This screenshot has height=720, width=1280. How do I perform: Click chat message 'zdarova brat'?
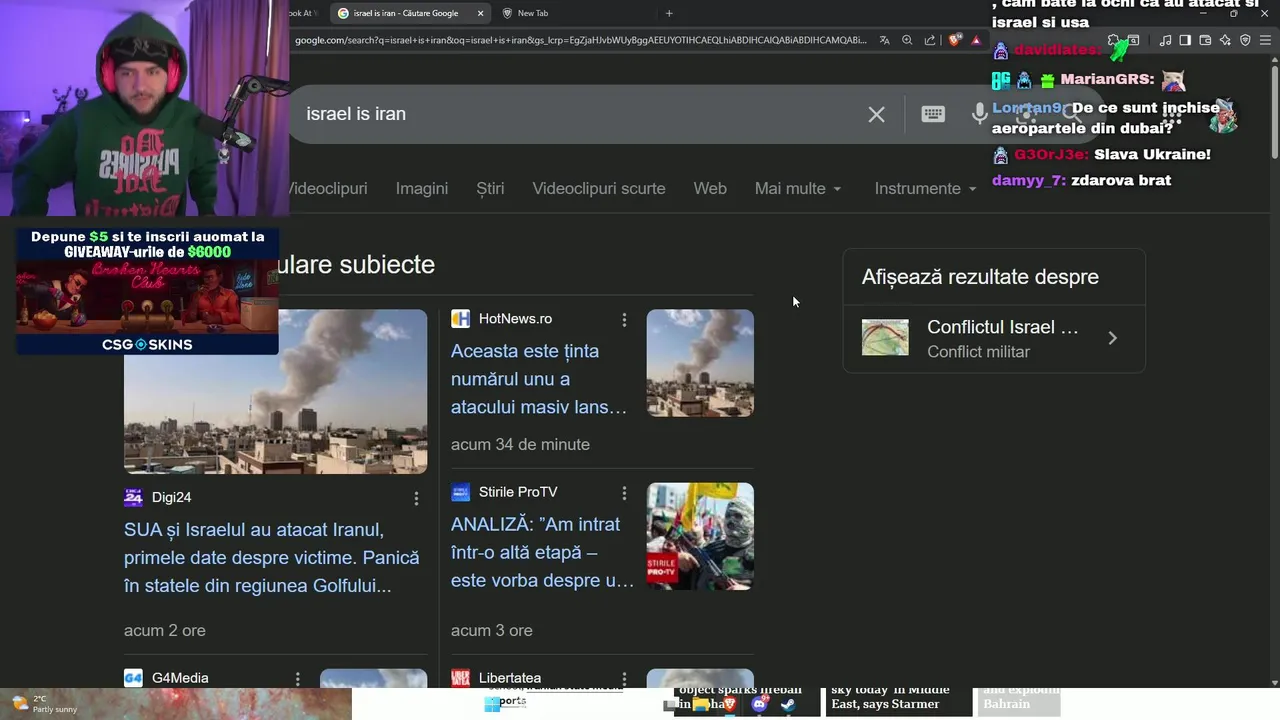[x=1121, y=180]
